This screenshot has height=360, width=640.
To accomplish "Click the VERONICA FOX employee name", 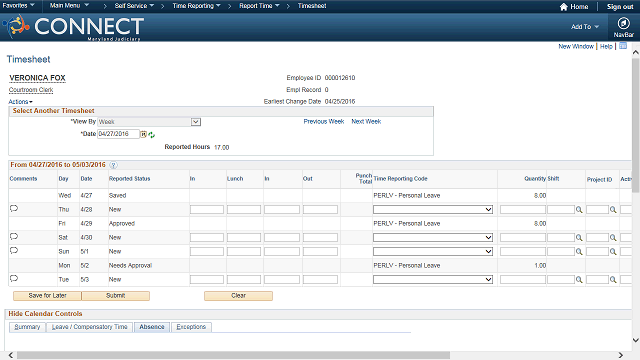I will (37, 78).
